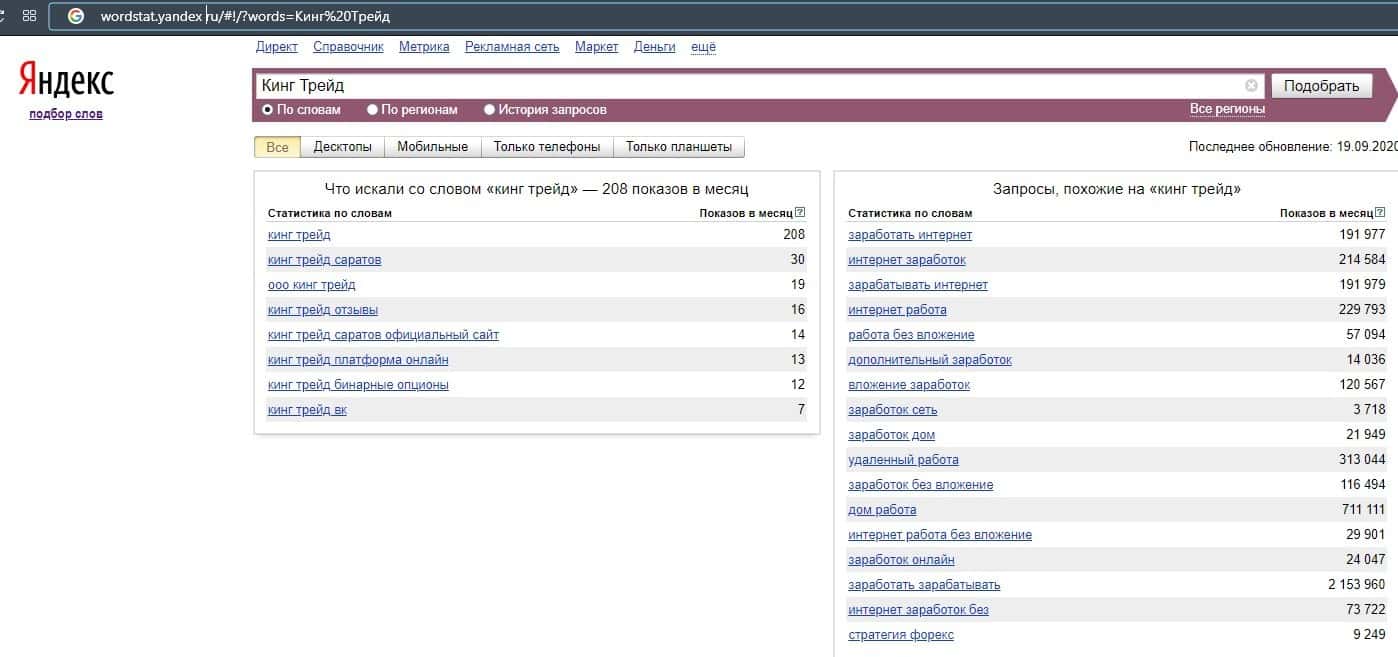Click the 'Кинг Трейд' search input field
Viewport: 1398px width, 657px height.
tap(740, 86)
